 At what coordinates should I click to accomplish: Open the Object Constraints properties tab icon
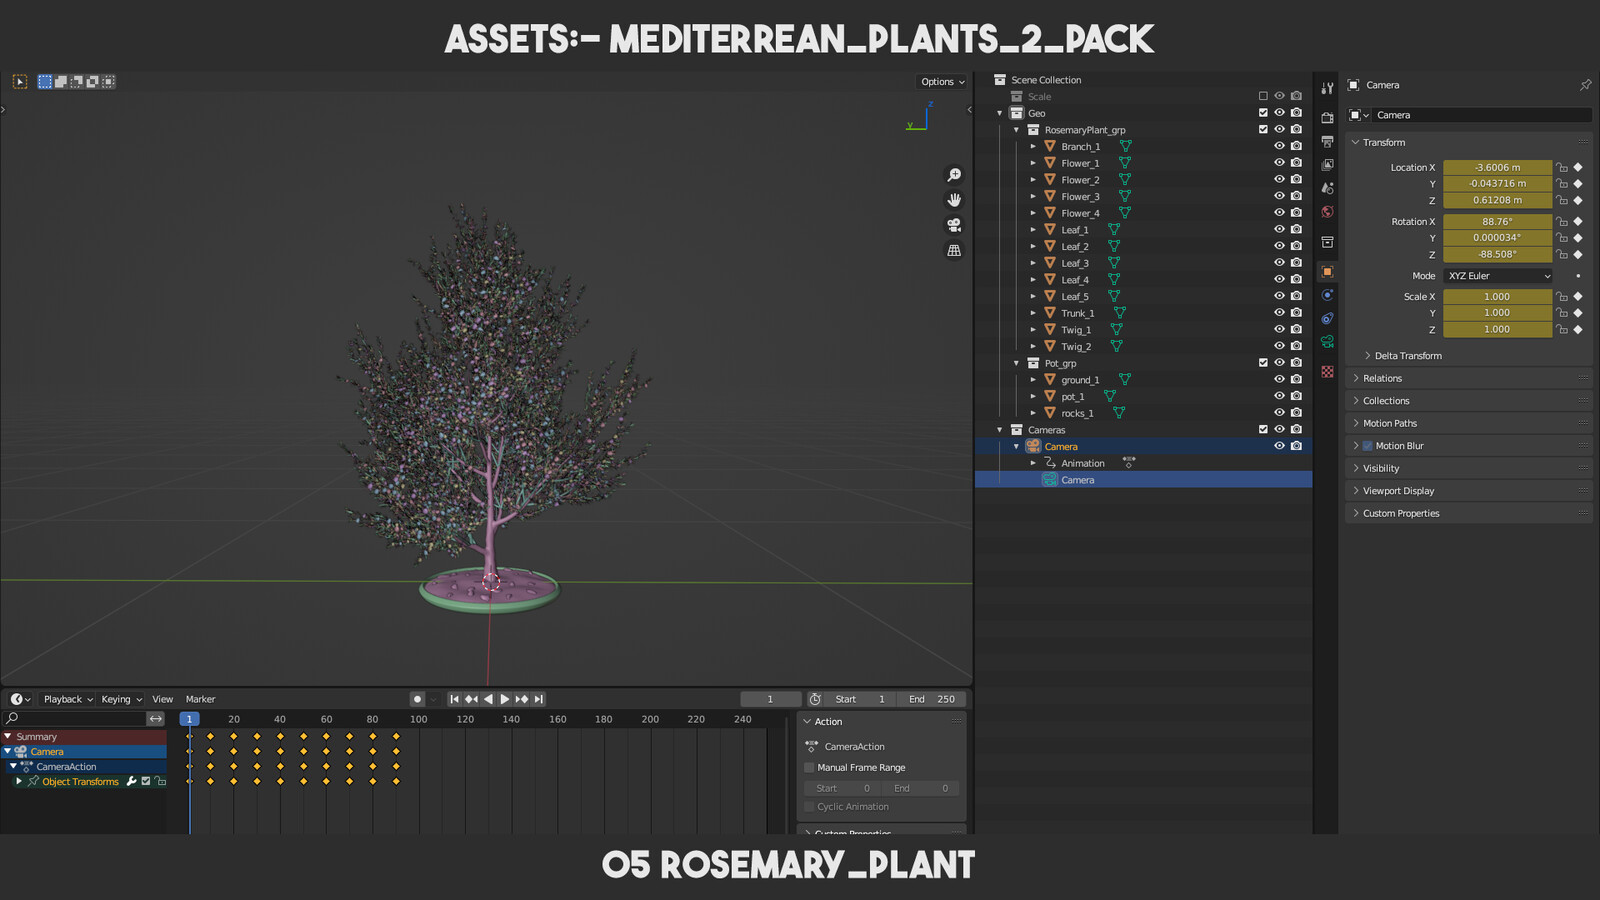1327,319
